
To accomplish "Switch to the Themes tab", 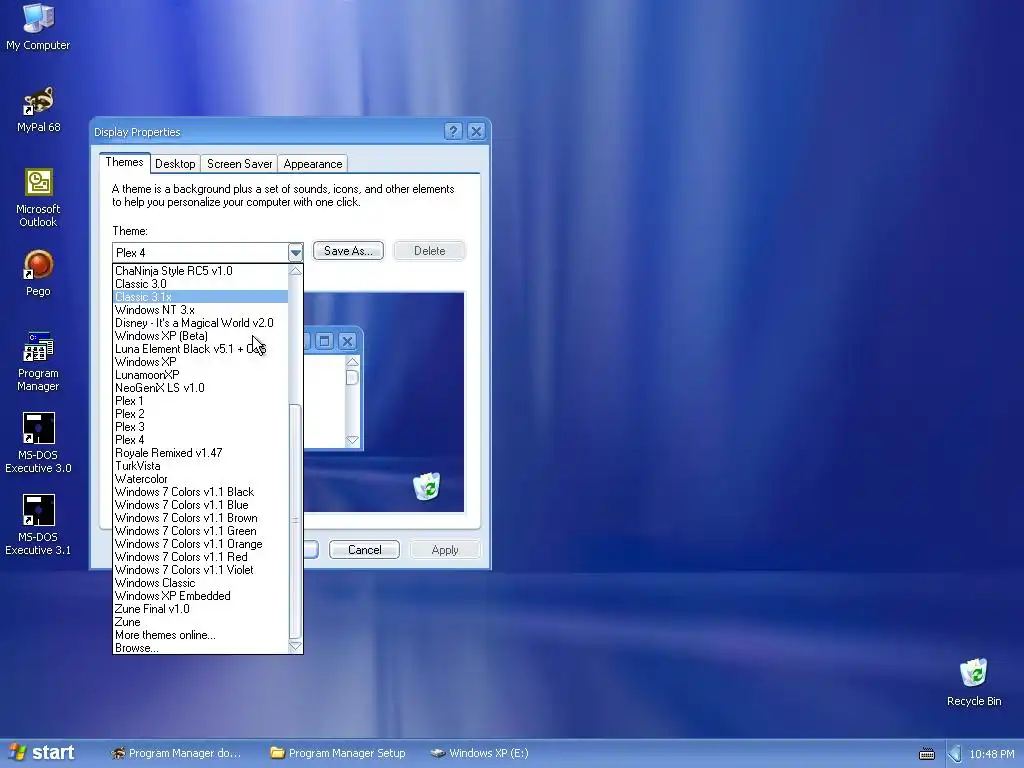I will point(124,163).
